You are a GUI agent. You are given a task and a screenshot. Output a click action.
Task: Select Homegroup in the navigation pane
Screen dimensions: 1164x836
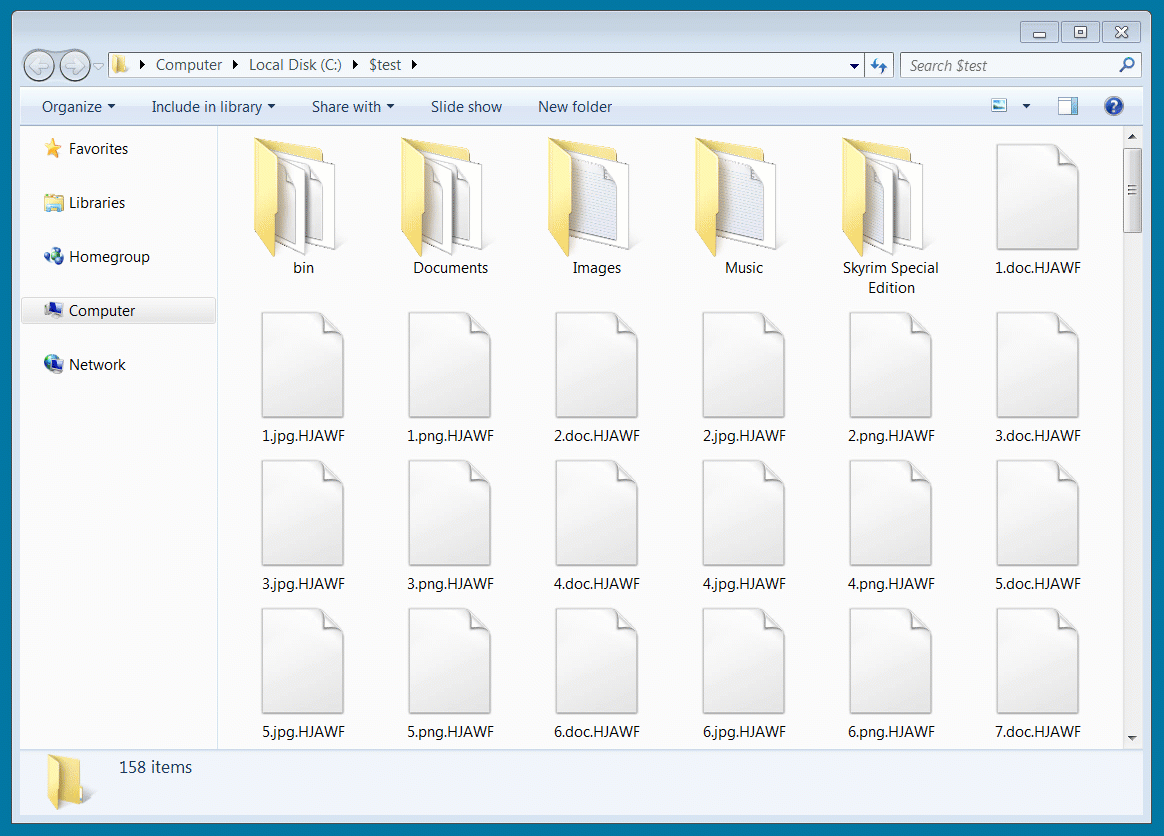pos(97,257)
